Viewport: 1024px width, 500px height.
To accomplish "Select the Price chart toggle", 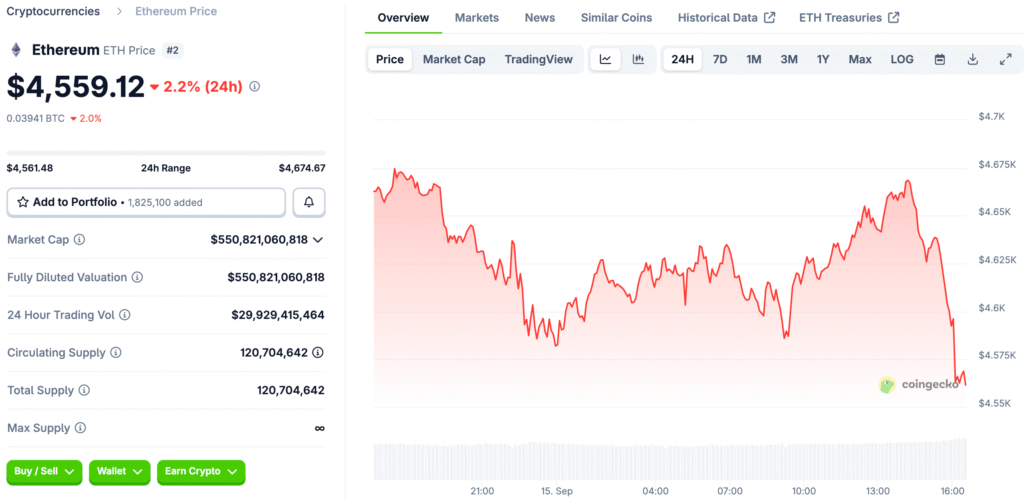I will pyautogui.click(x=390, y=59).
